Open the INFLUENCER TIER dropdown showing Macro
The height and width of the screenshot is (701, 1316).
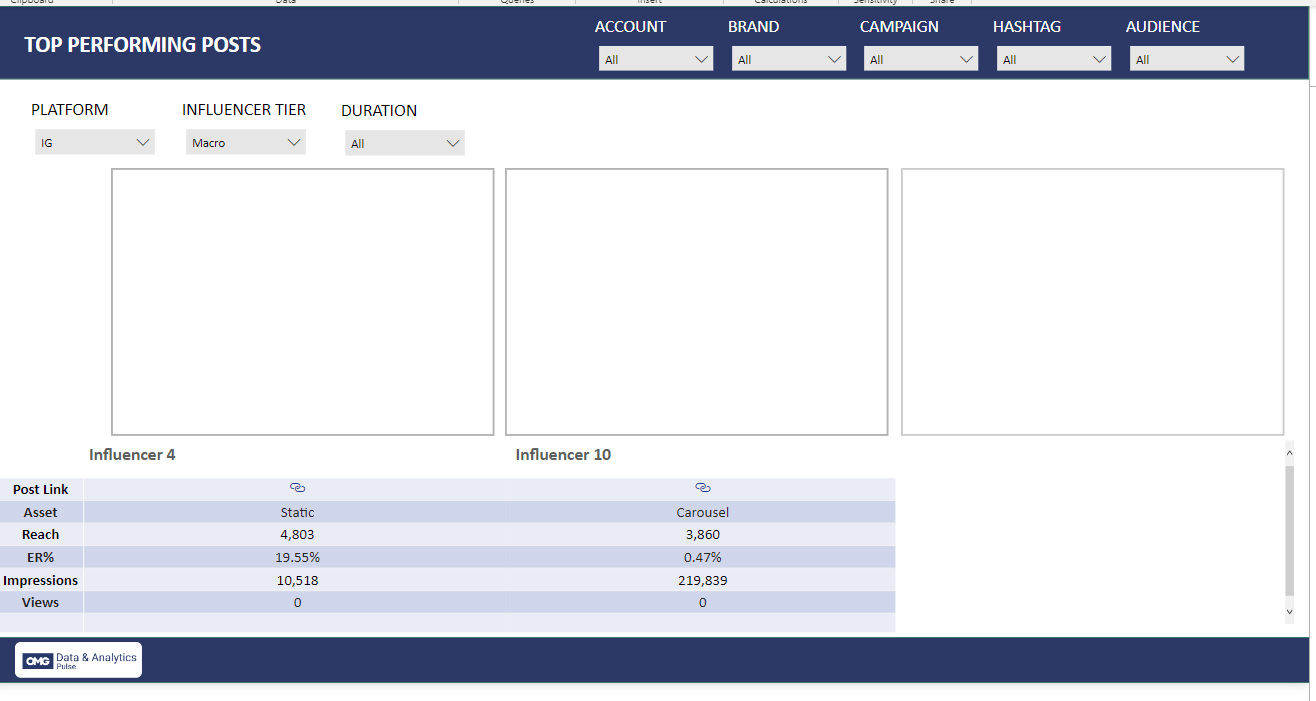pos(246,142)
